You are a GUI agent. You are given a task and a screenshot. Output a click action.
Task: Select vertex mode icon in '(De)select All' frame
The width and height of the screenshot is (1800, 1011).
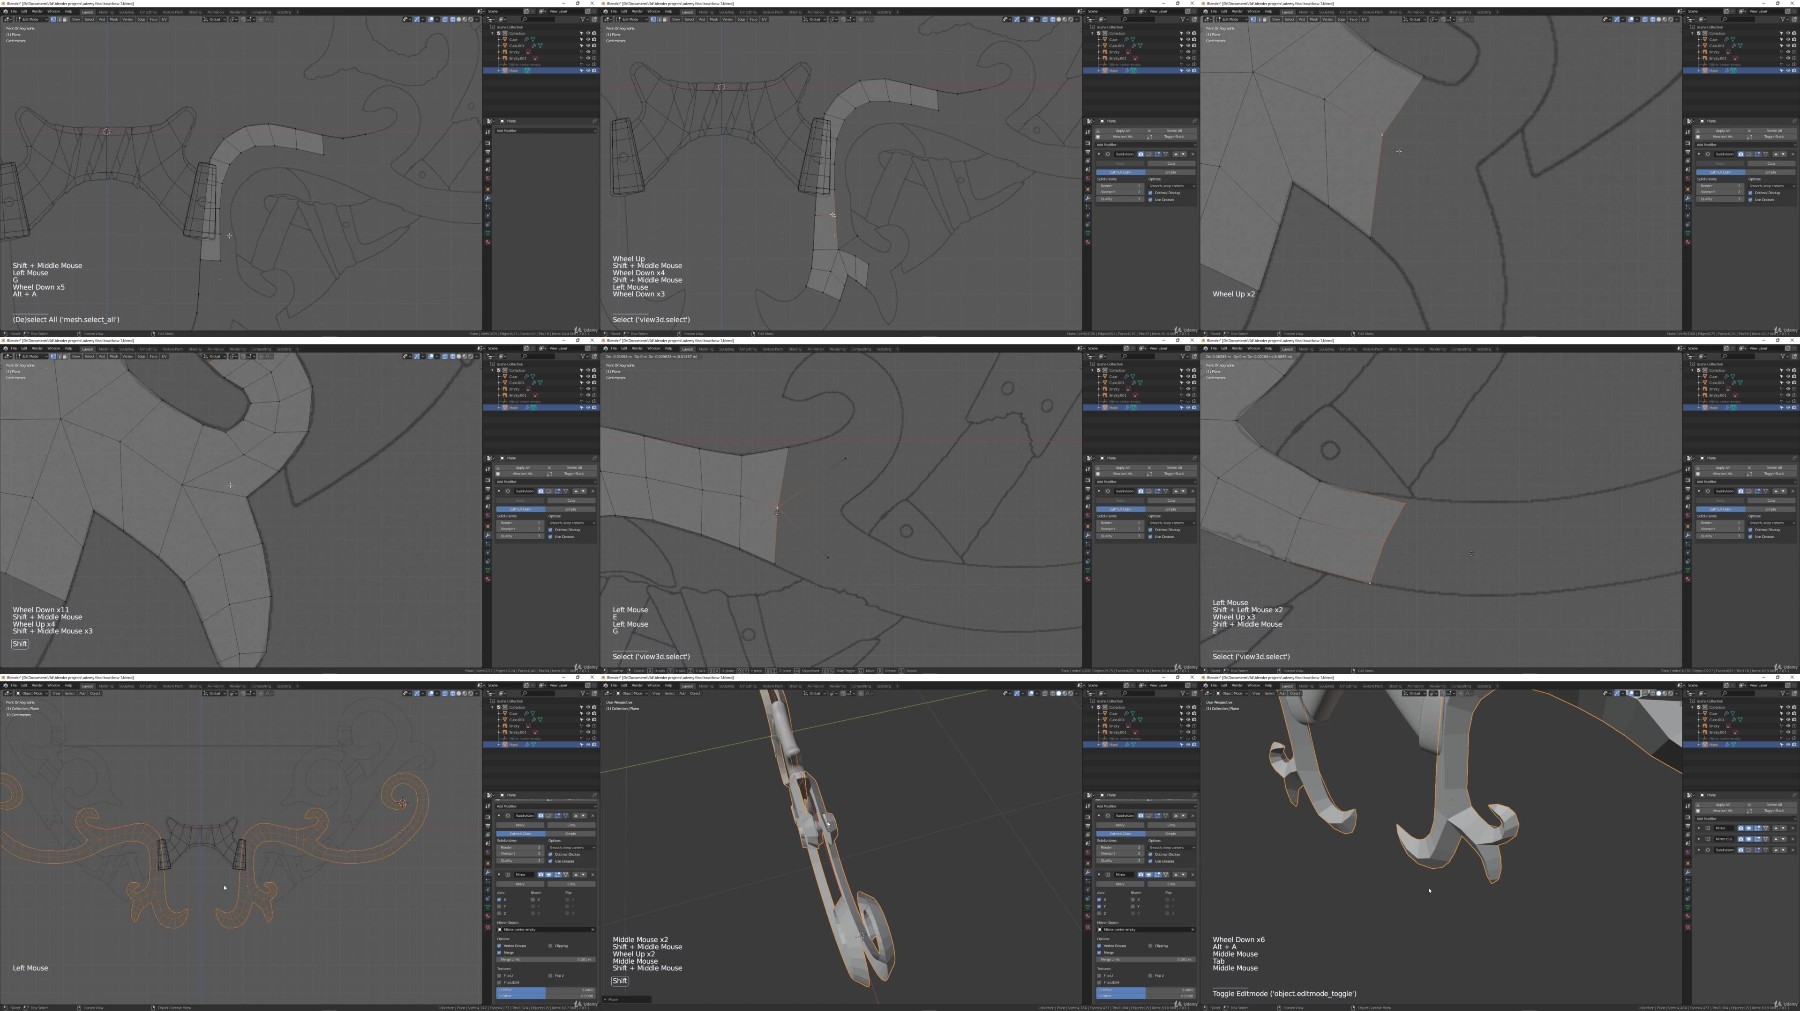coord(53,19)
